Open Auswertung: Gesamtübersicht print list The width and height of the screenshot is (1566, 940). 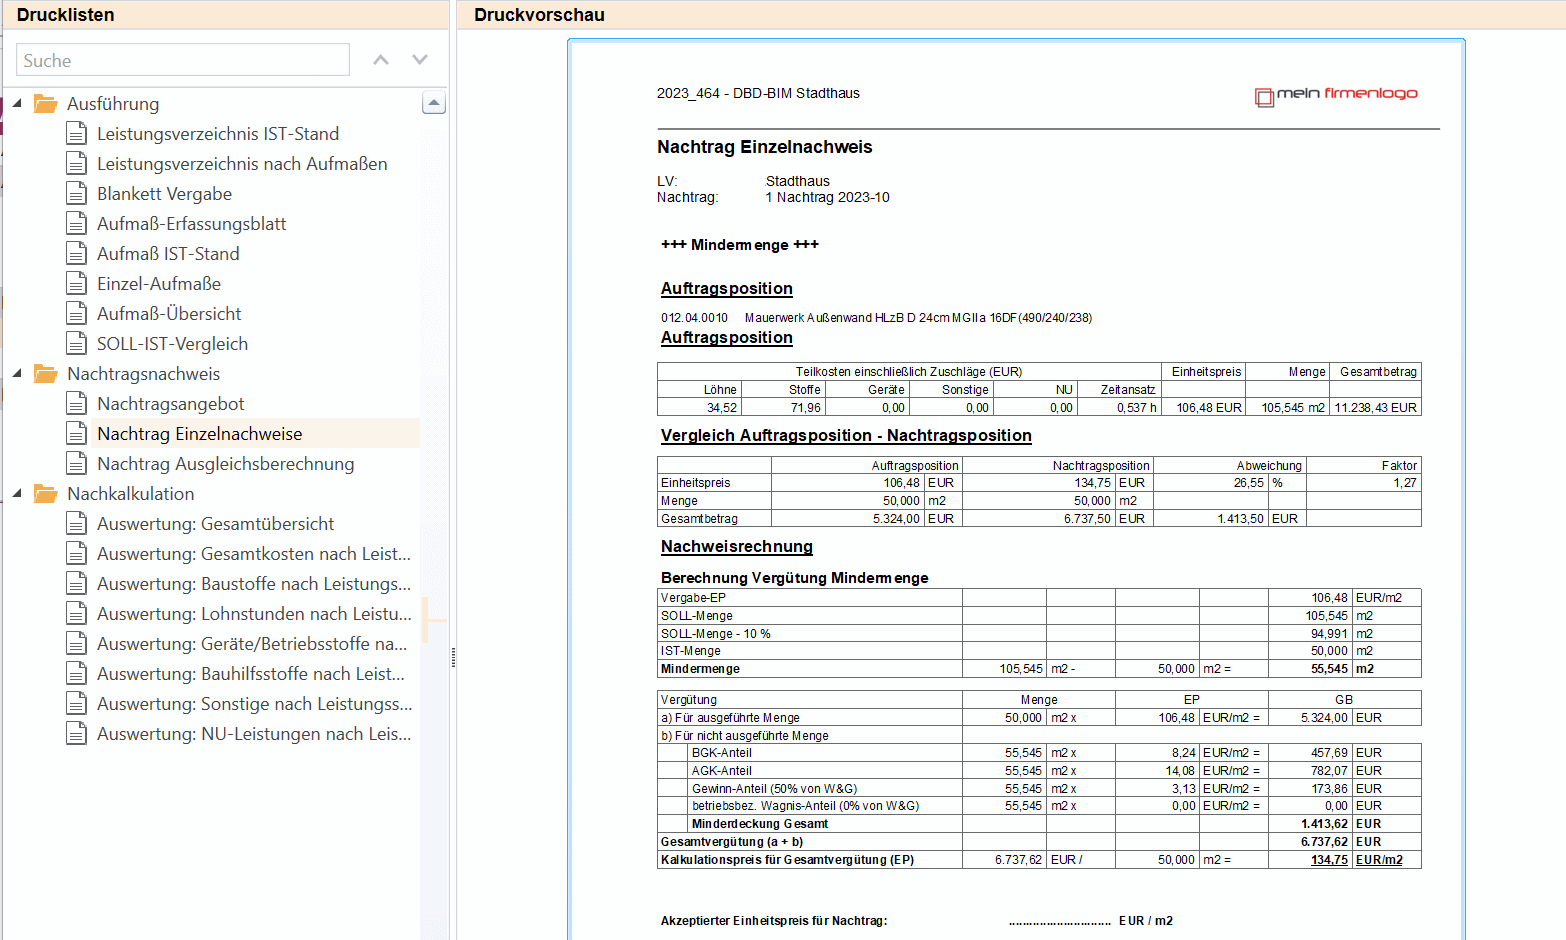[216, 524]
